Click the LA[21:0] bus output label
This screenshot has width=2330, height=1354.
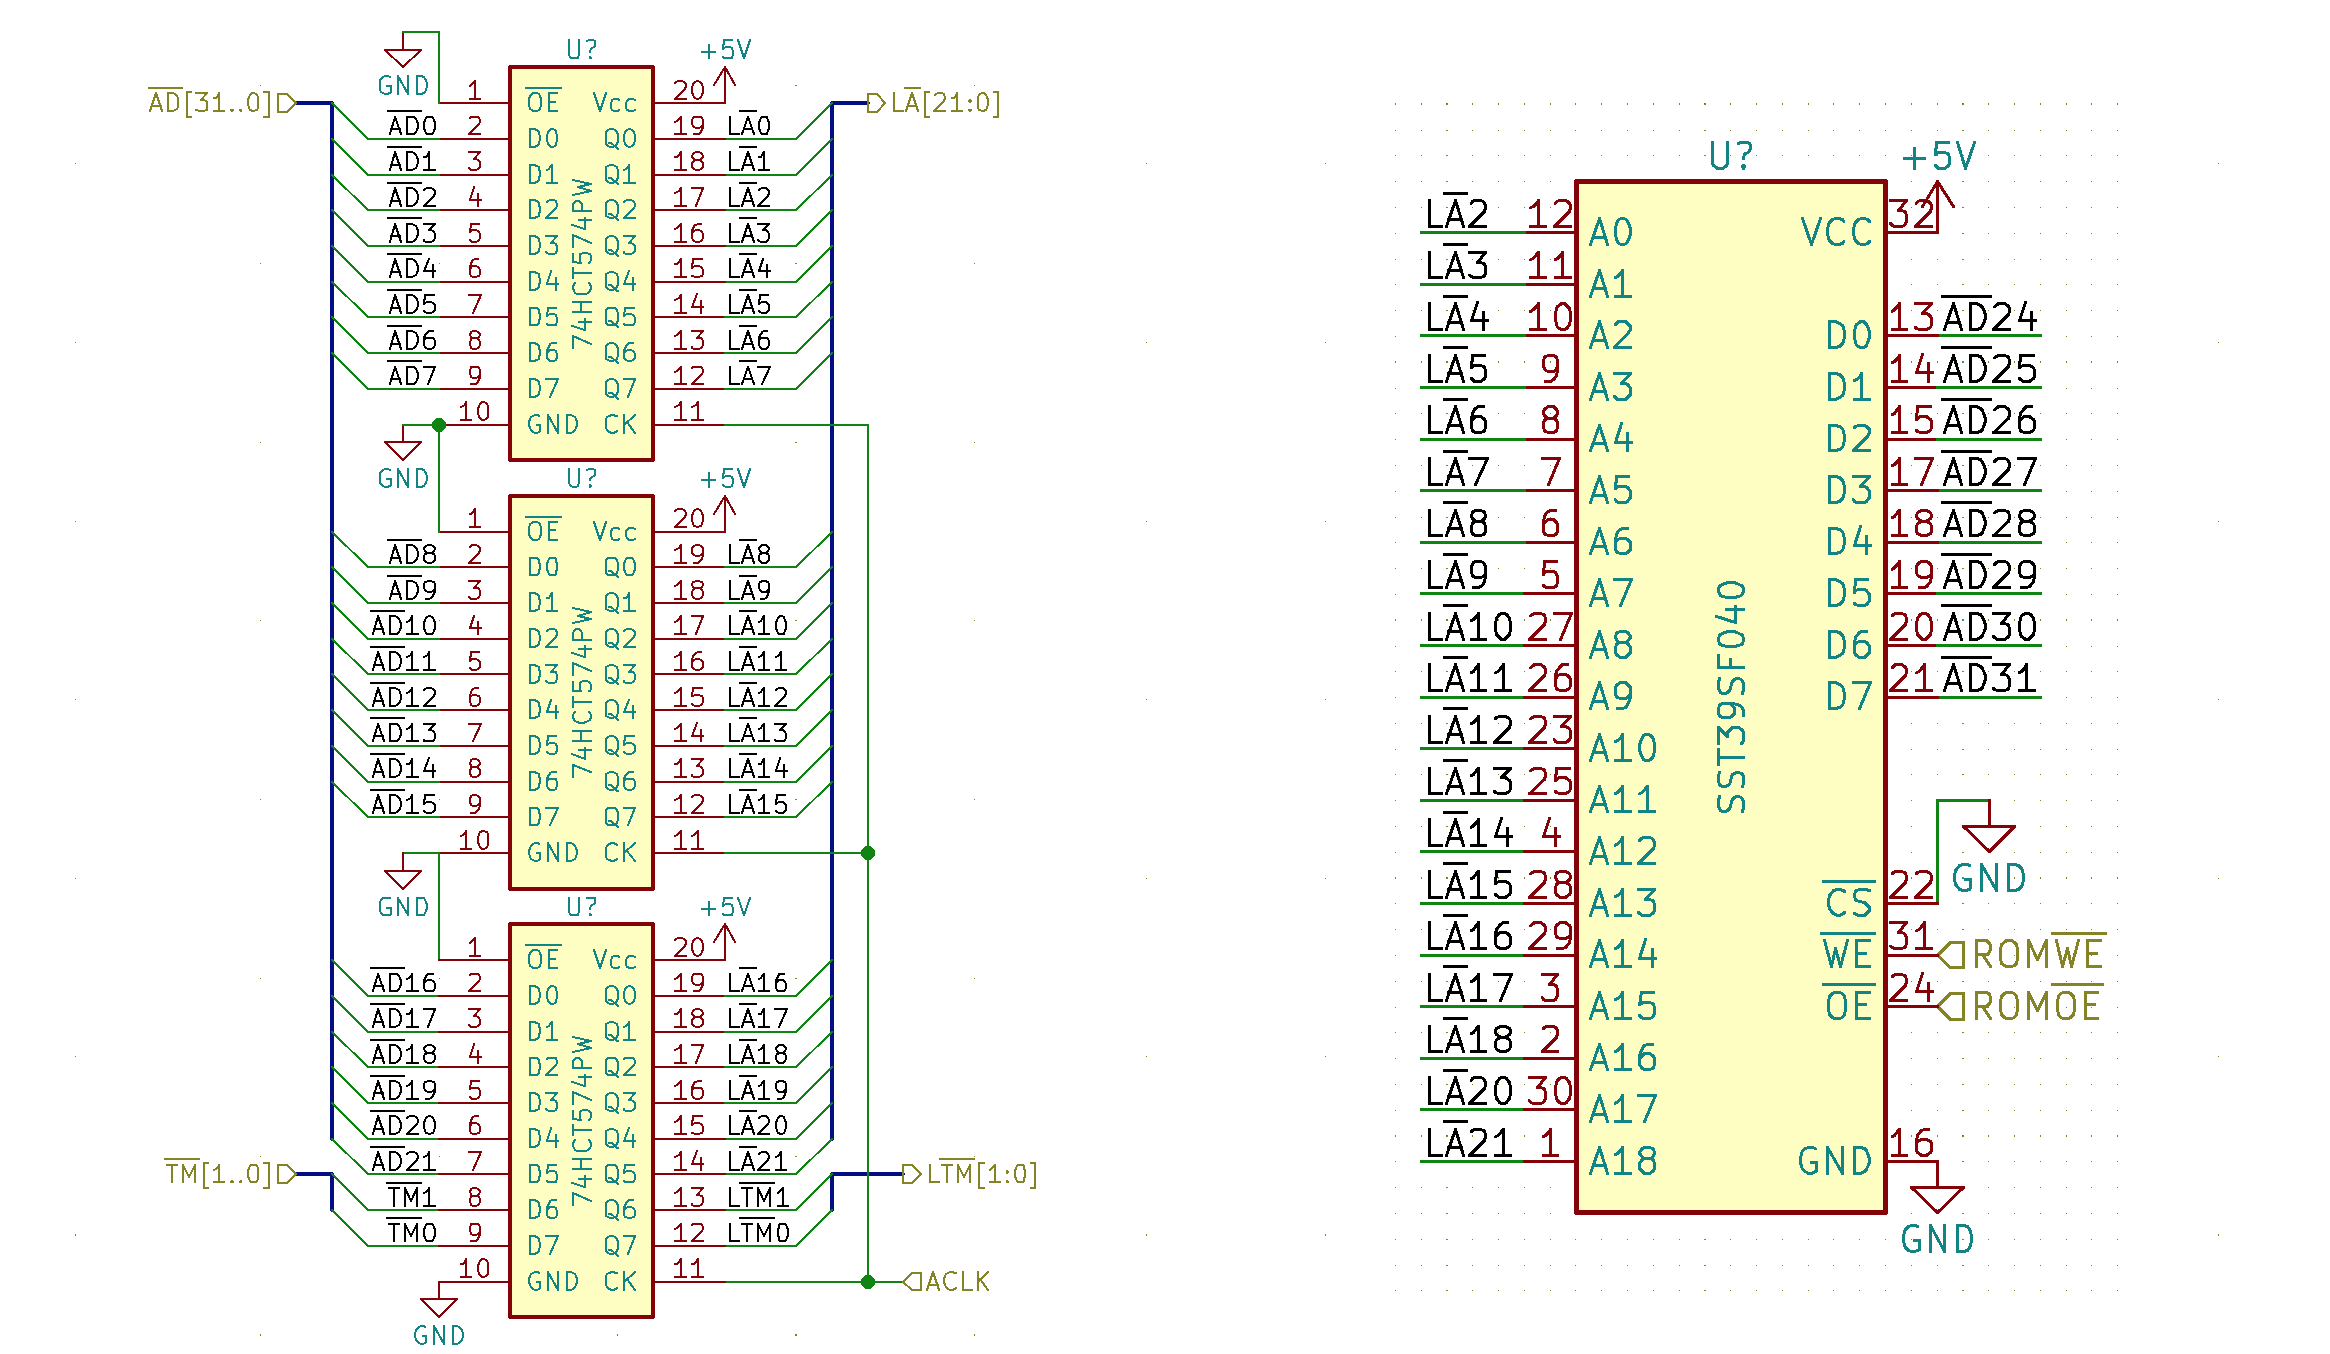[934, 102]
